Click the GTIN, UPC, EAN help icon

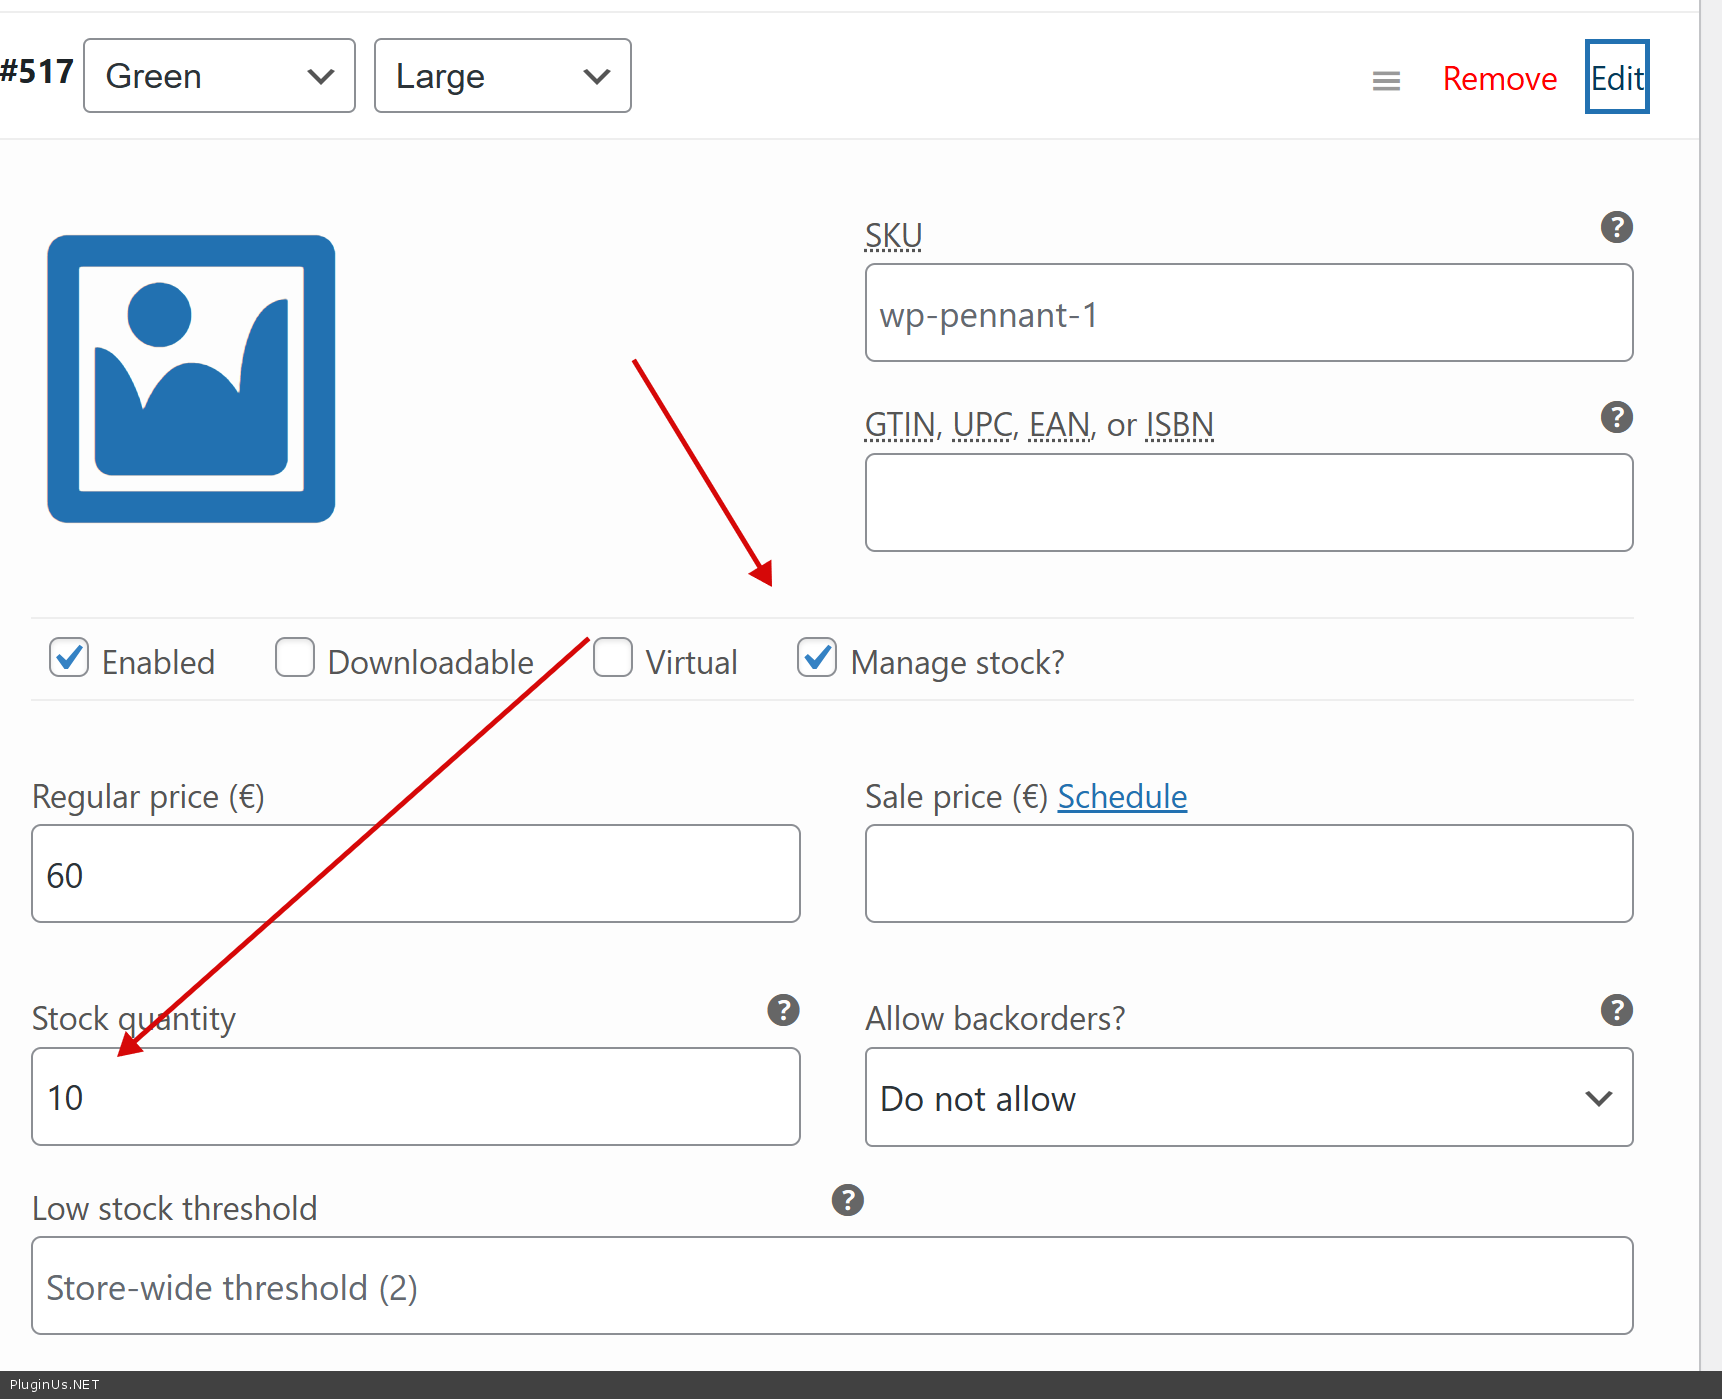click(x=1616, y=417)
